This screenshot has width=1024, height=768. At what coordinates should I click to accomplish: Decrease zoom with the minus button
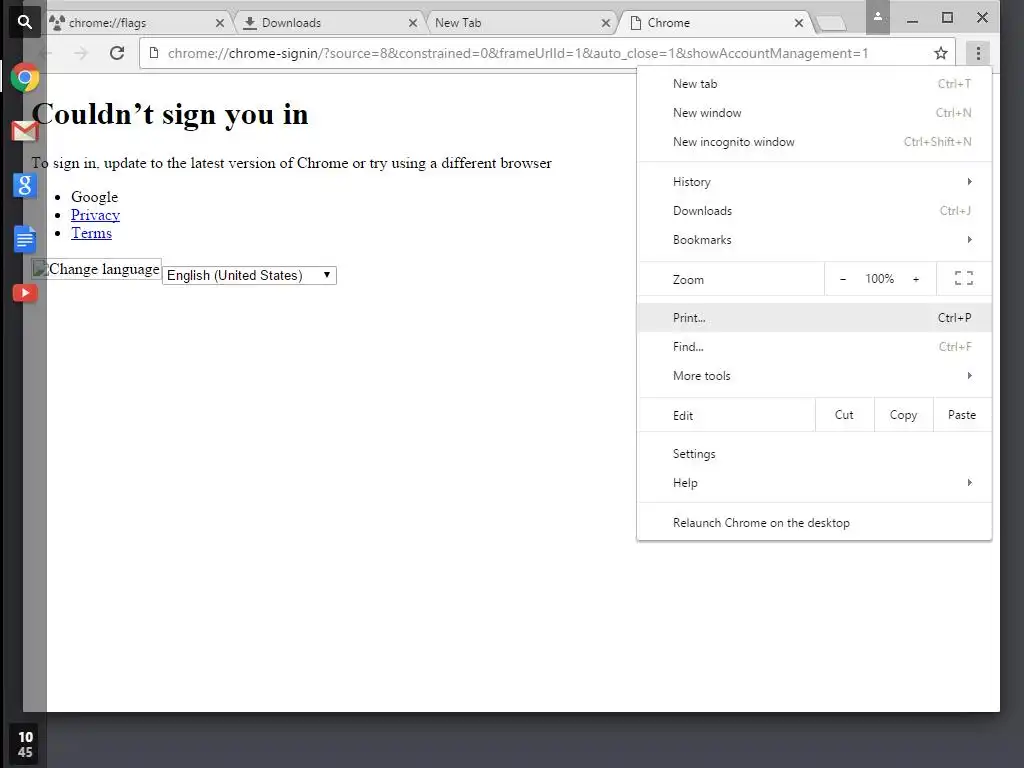click(843, 279)
